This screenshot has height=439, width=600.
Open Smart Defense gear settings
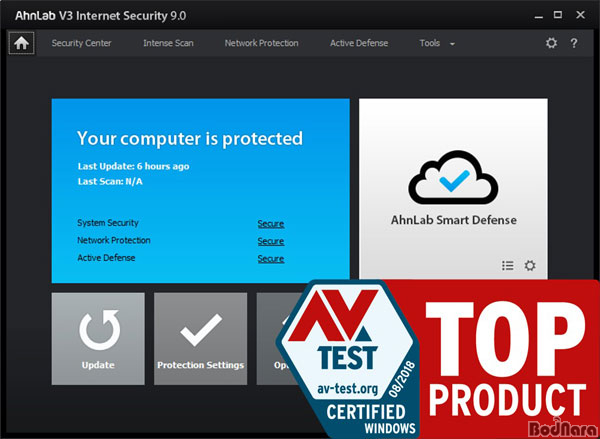pyautogui.click(x=530, y=265)
